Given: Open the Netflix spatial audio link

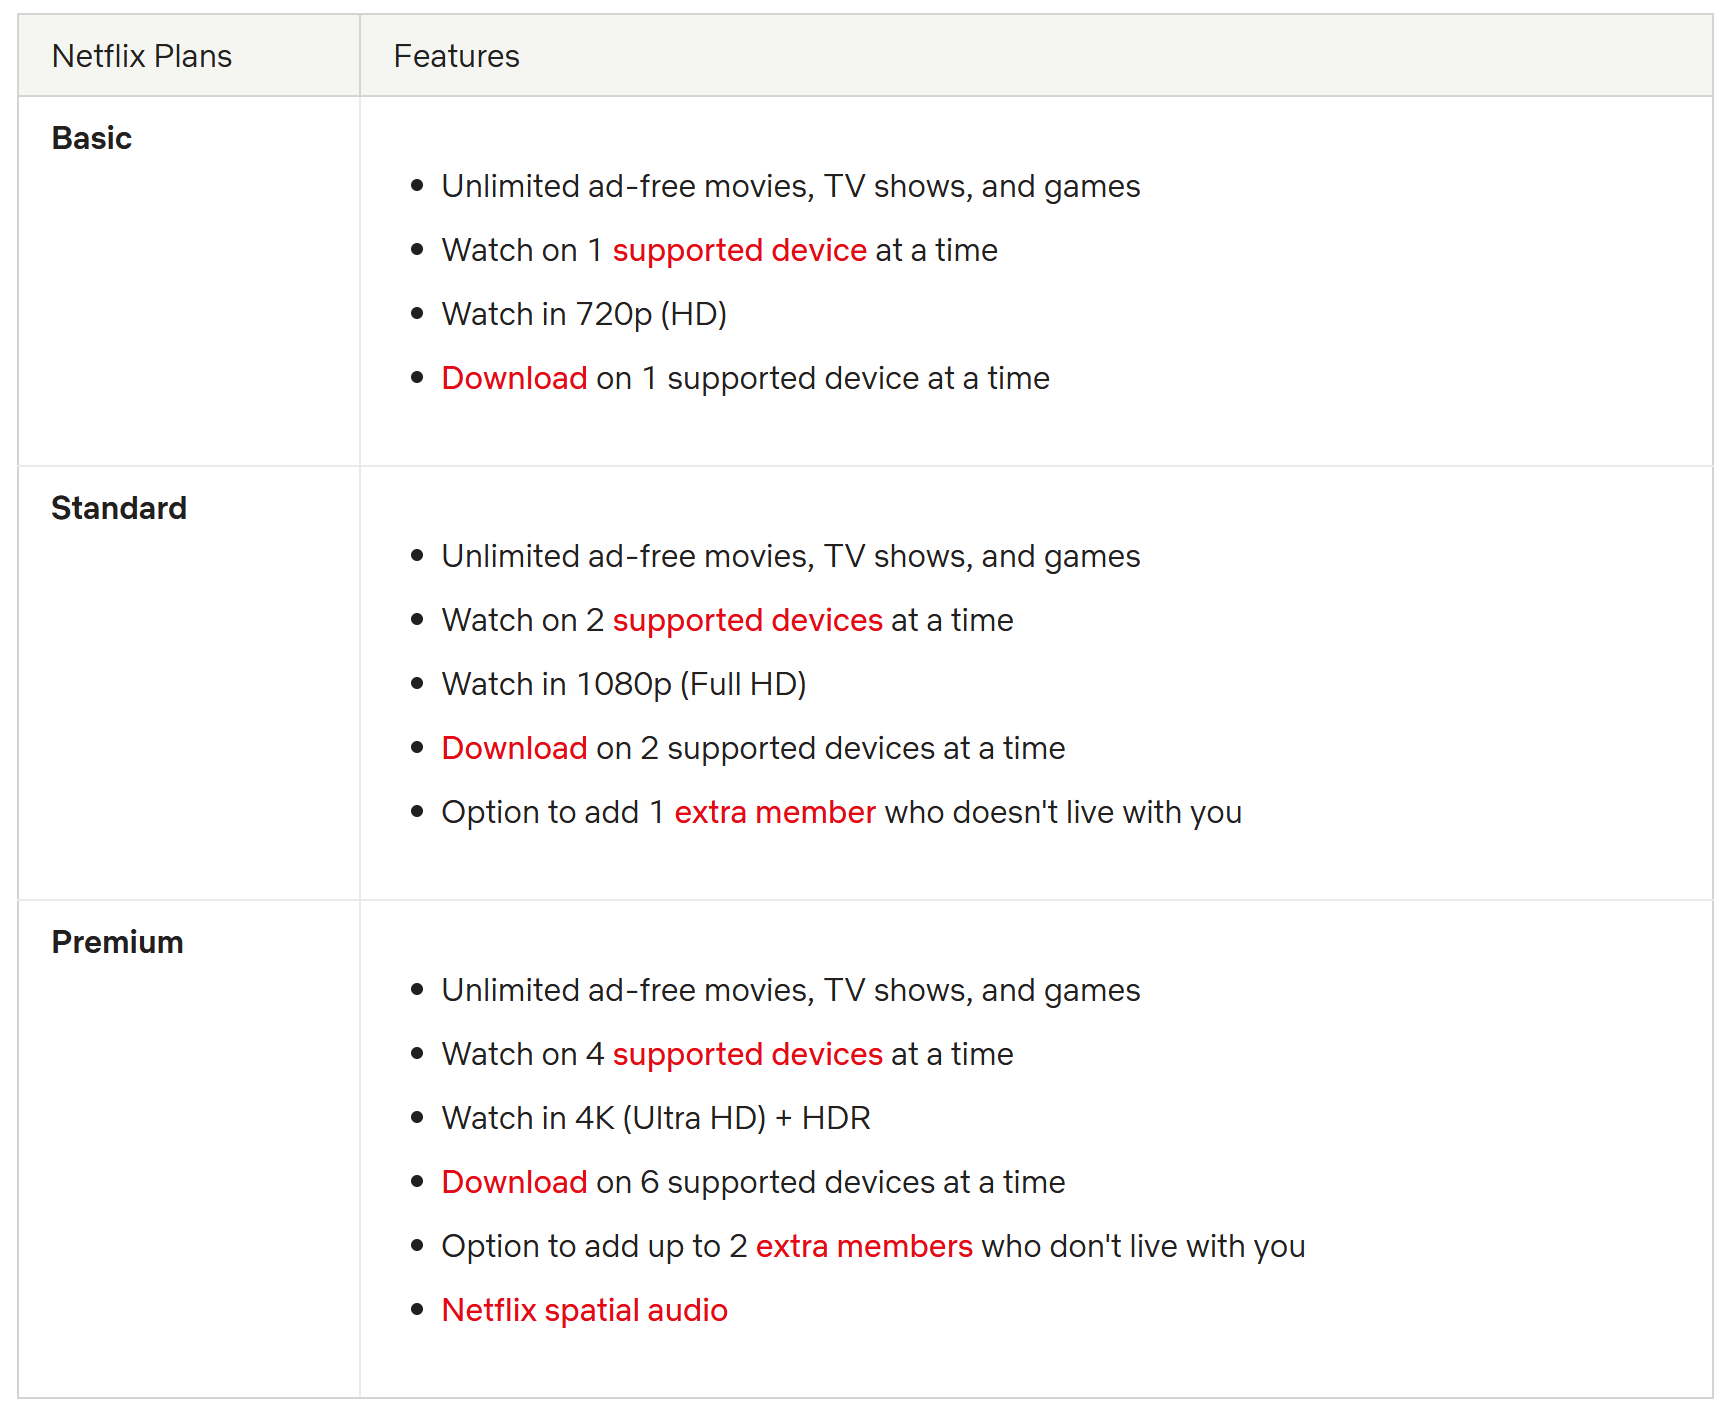Looking at the screenshot, I should (x=585, y=1310).
